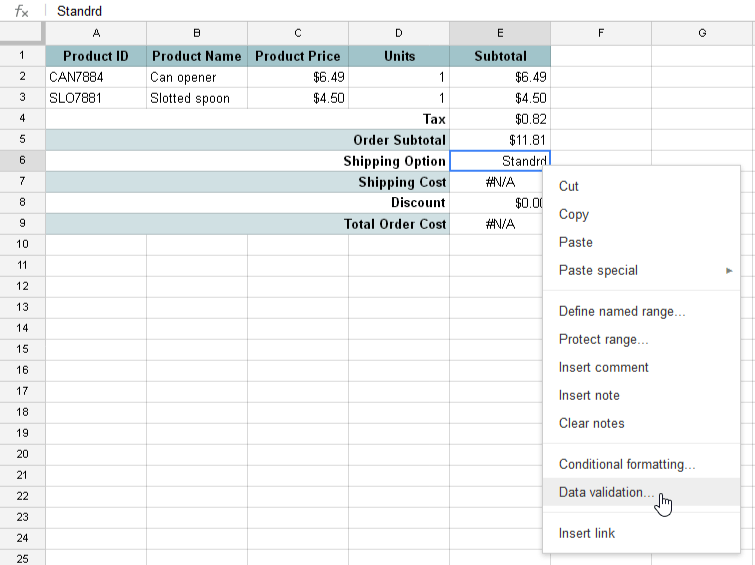
Task: Click the select-all corner box
Action: pyautogui.click(x=22, y=33)
